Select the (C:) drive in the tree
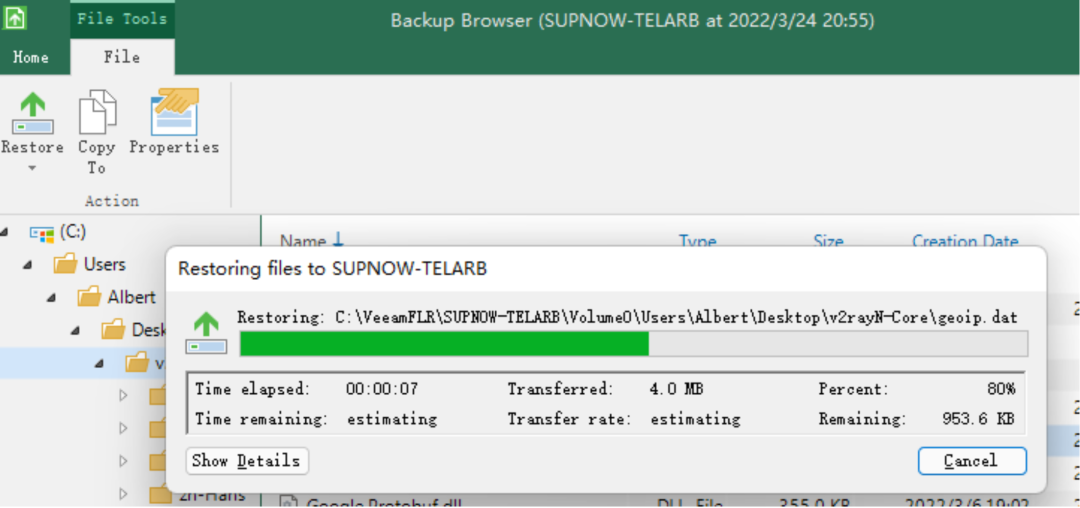 tap(72, 232)
